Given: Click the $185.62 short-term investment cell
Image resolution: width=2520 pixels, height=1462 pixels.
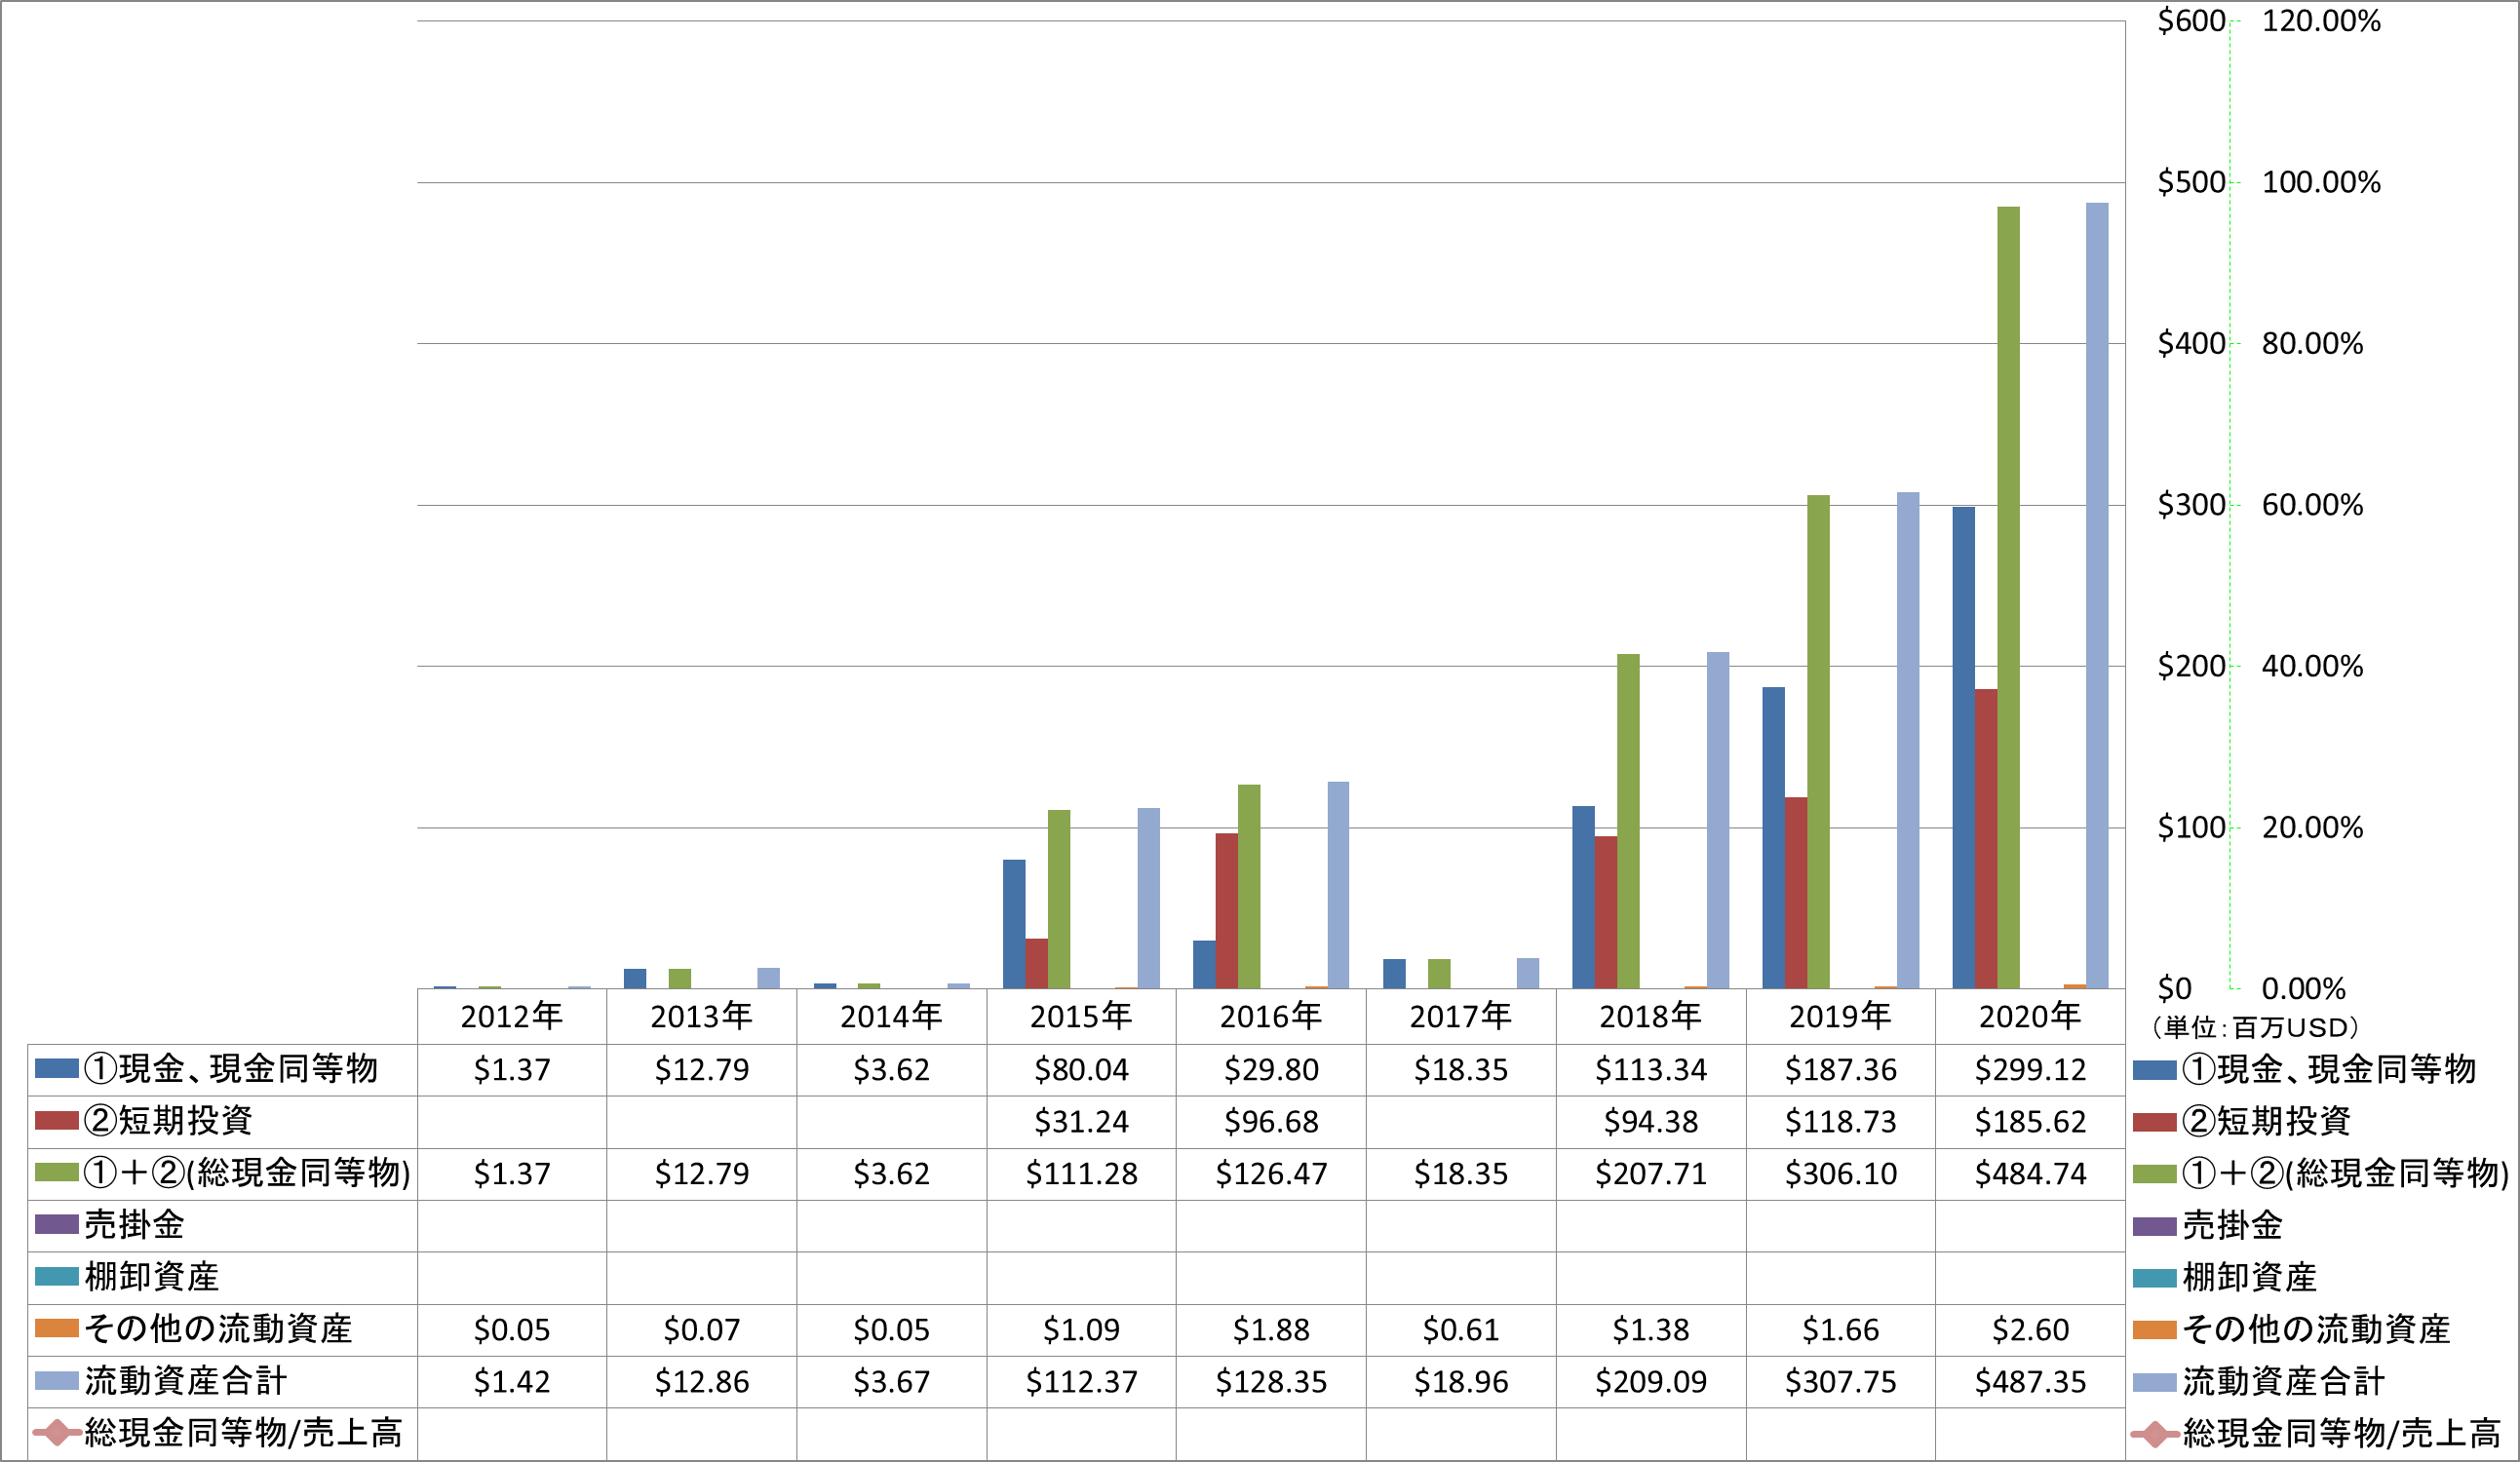Looking at the screenshot, I should click(x=2031, y=1122).
